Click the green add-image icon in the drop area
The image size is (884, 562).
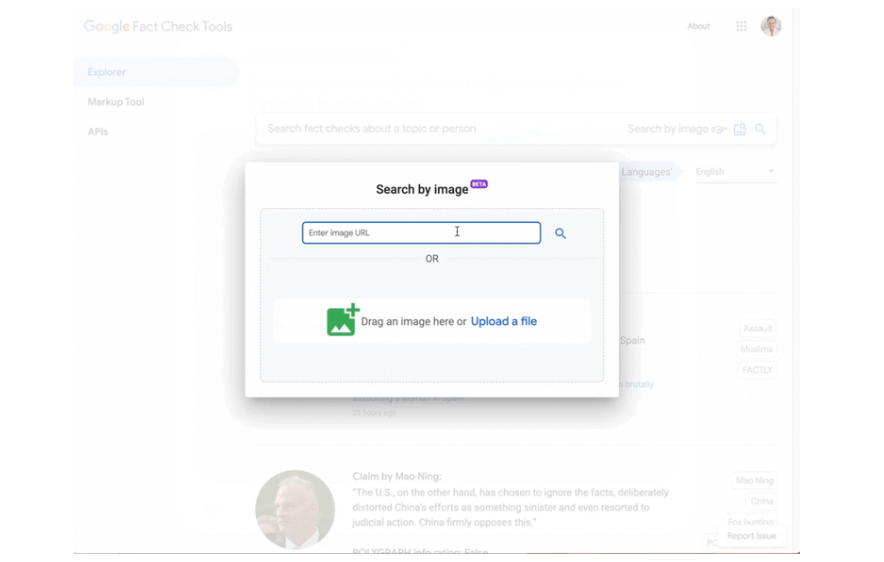click(343, 320)
